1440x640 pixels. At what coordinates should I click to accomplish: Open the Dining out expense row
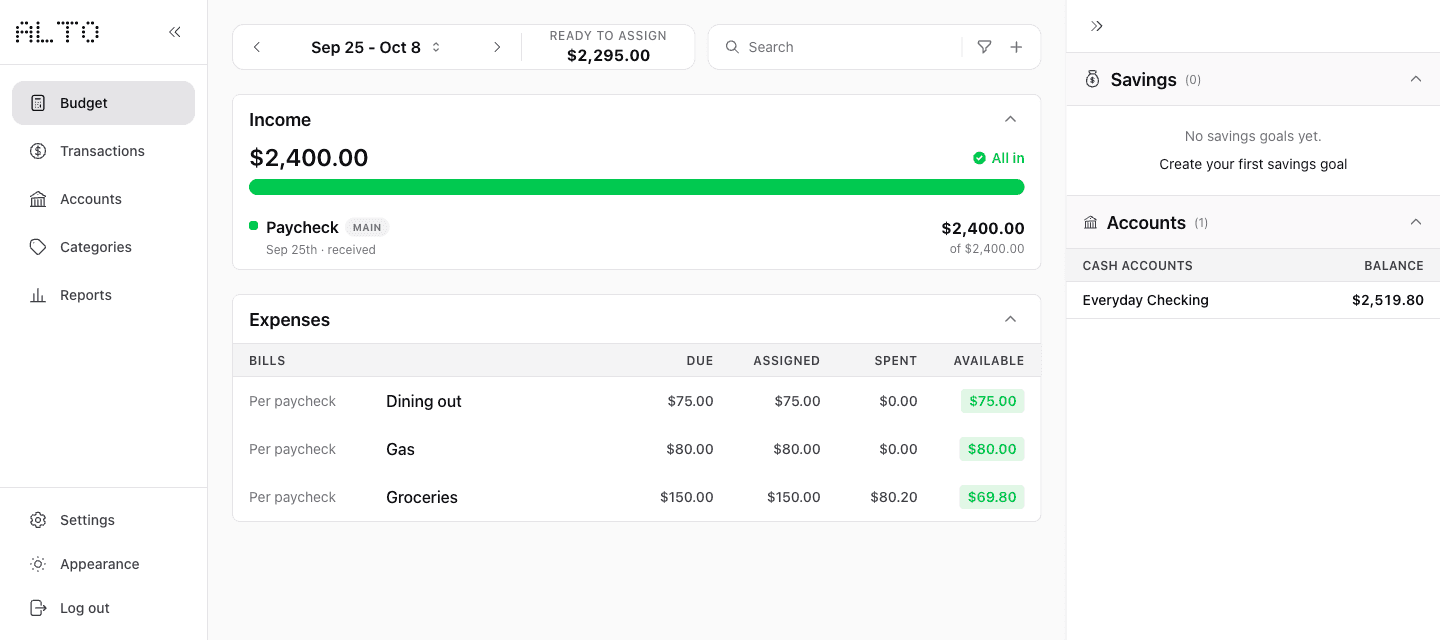click(636, 401)
